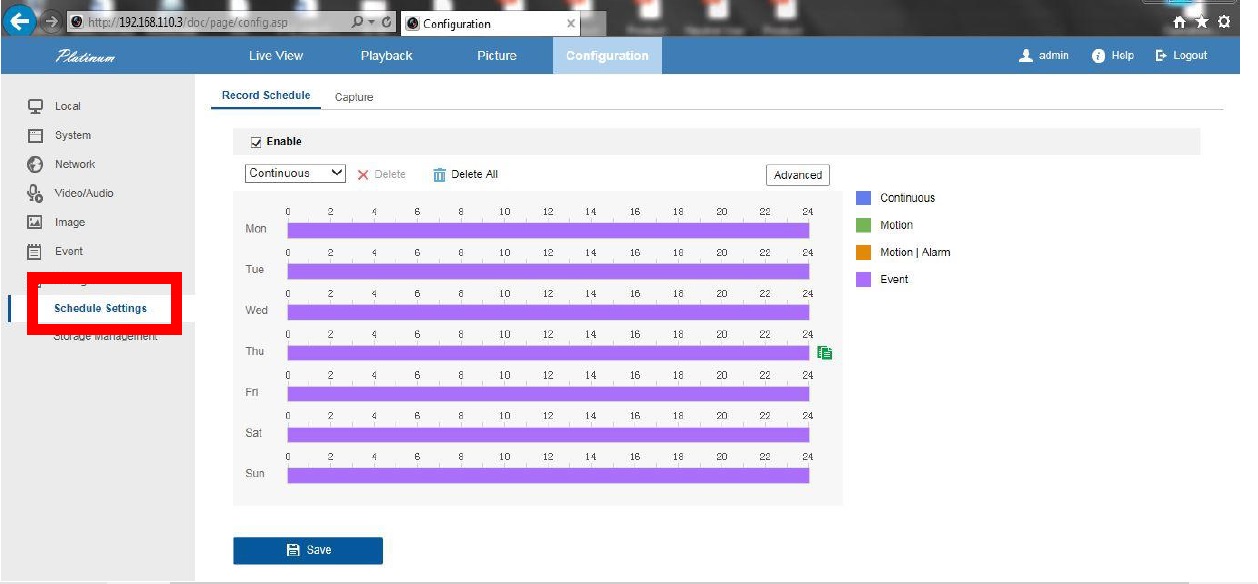The image size is (1258, 584).
Task: Click the Delete All trash icon
Action: click(439, 175)
